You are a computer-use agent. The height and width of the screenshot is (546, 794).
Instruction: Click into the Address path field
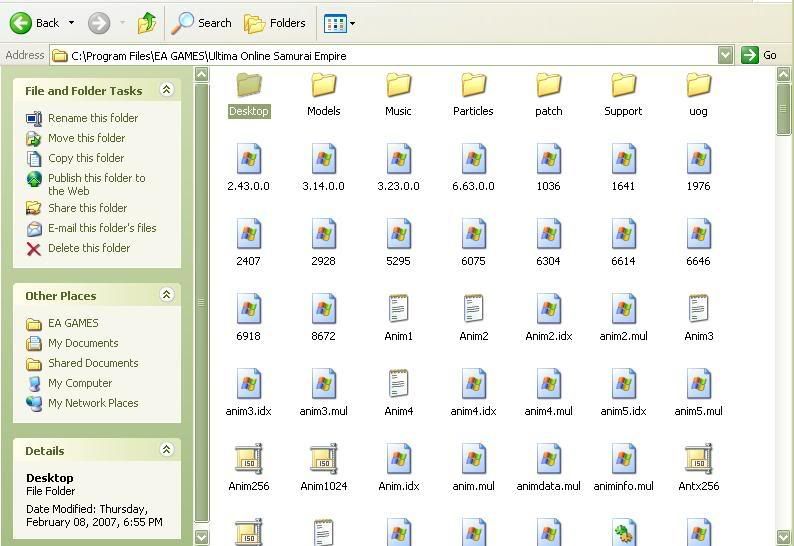(x=384, y=55)
